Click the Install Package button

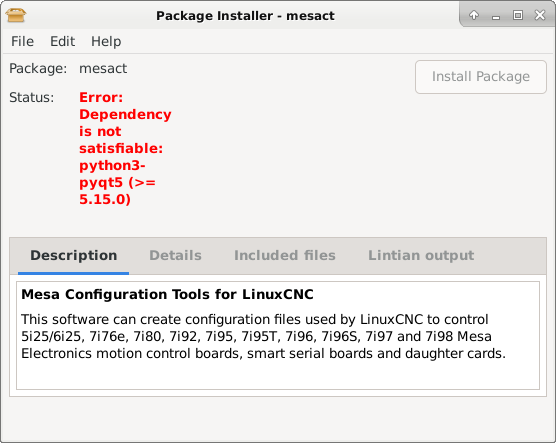click(481, 77)
